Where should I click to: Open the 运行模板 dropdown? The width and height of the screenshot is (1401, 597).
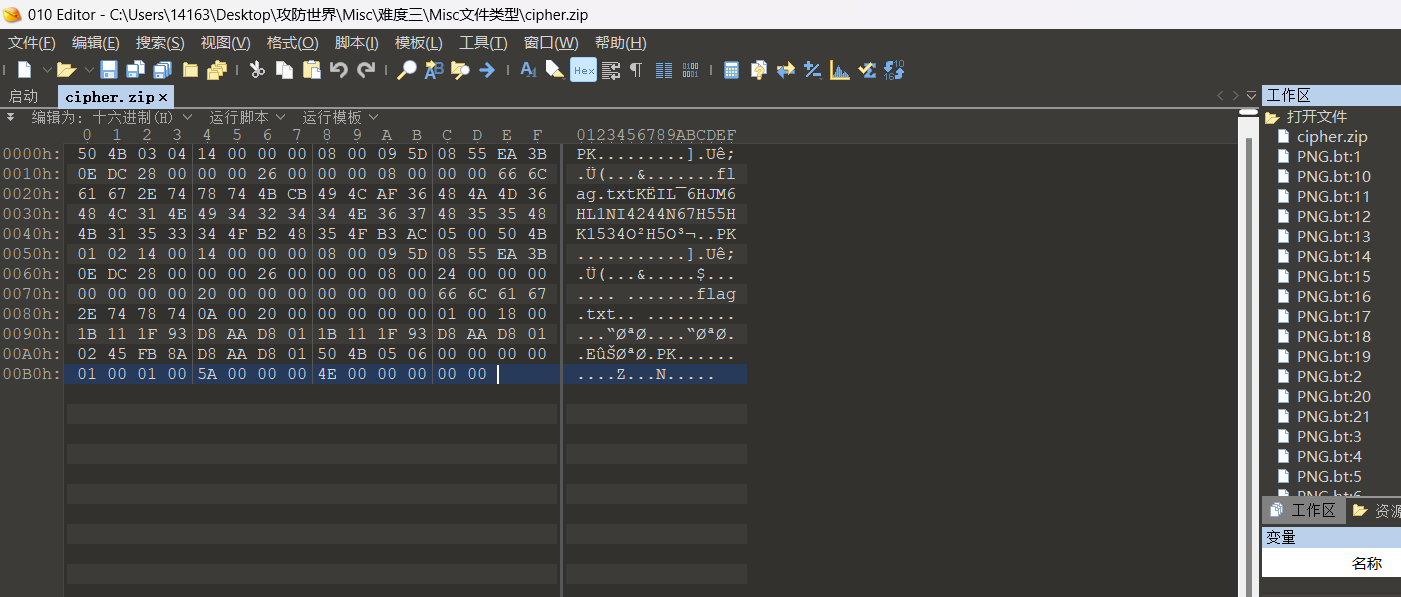click(338, 116)
